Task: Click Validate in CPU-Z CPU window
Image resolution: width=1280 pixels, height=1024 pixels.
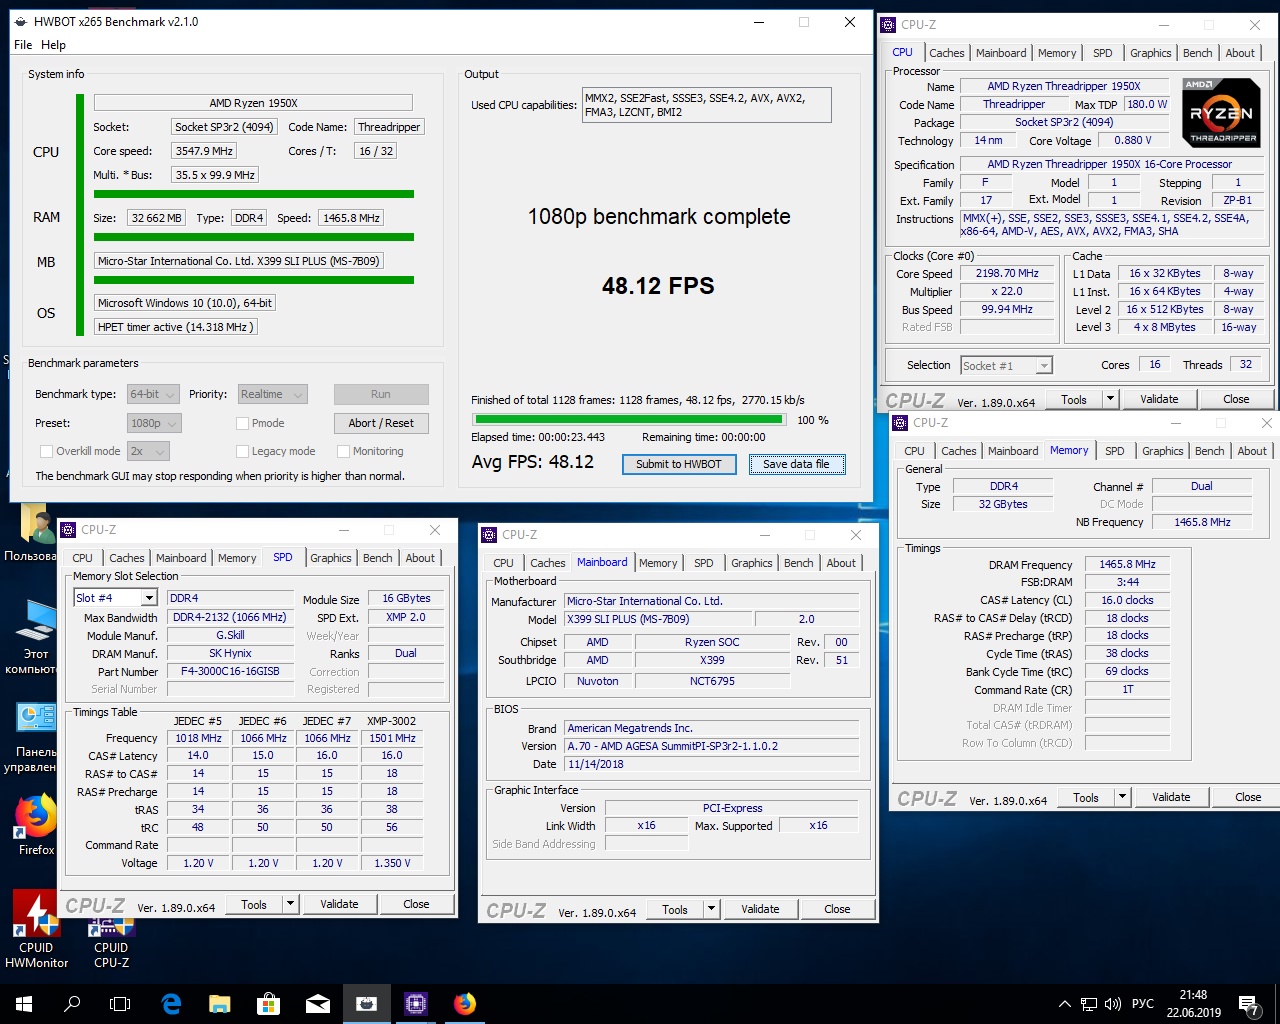Action: click(x=1159, y=399)
